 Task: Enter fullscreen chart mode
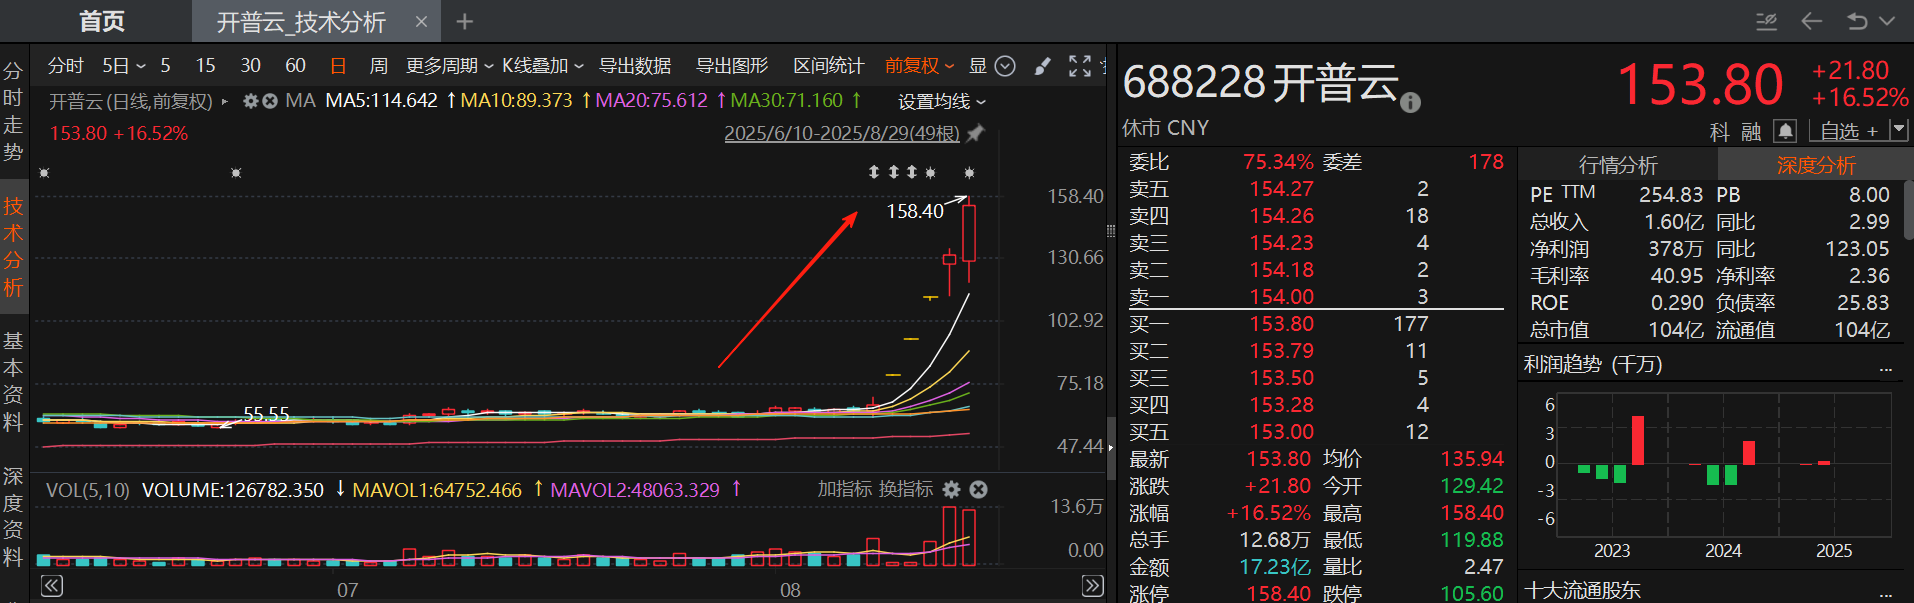coord(1079,66)
